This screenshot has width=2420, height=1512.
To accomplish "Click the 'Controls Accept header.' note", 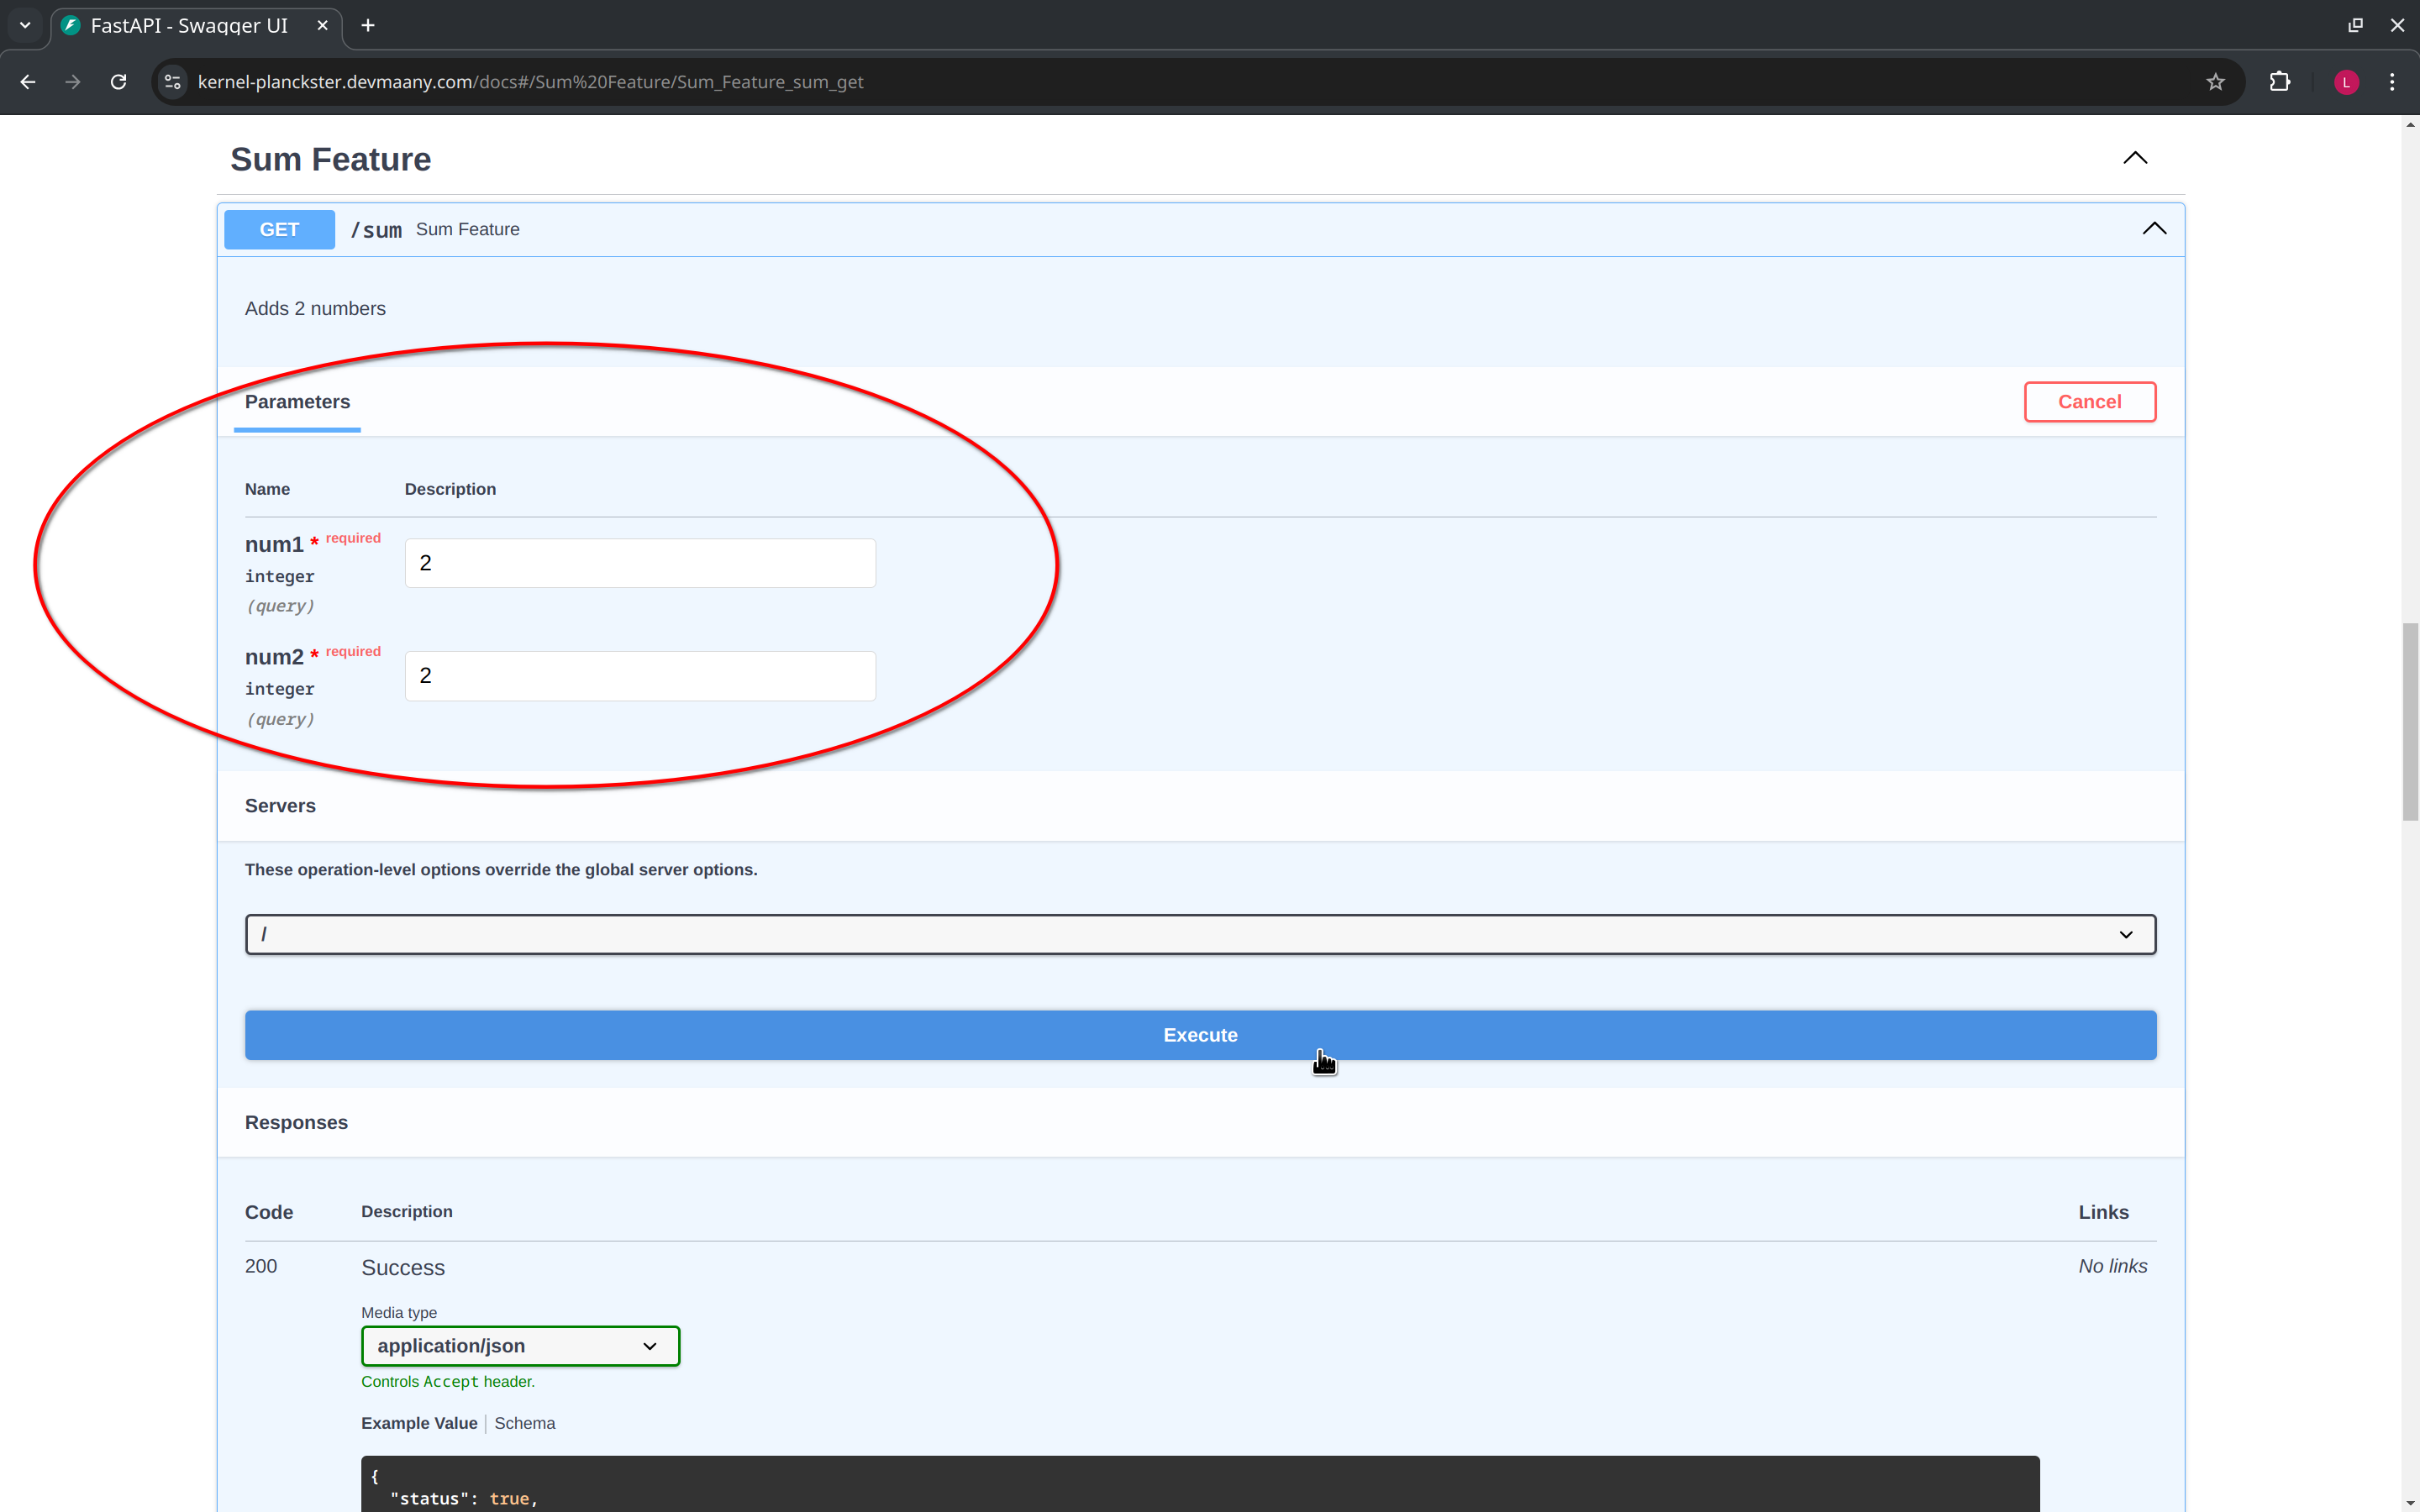I will (x=448, y=1382).
